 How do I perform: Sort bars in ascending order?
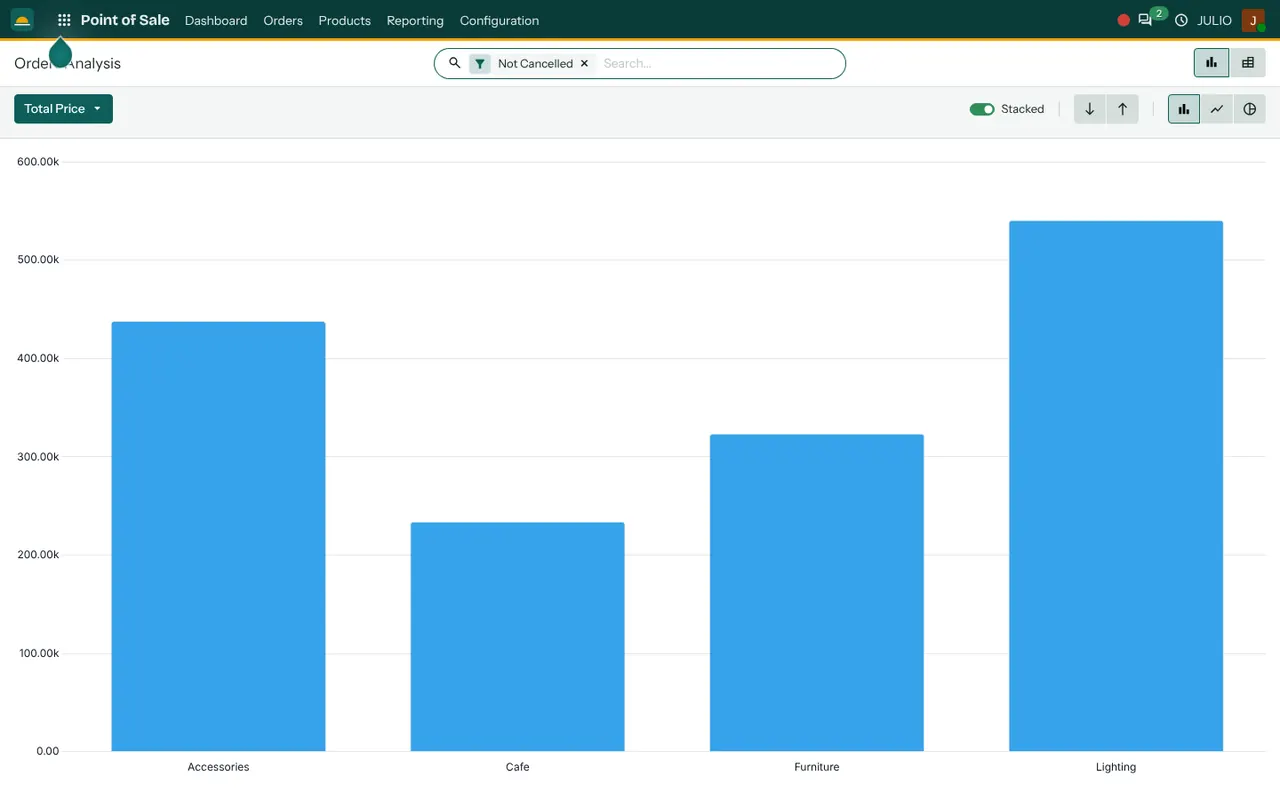pyautogui.click(x=1122, y=109)
